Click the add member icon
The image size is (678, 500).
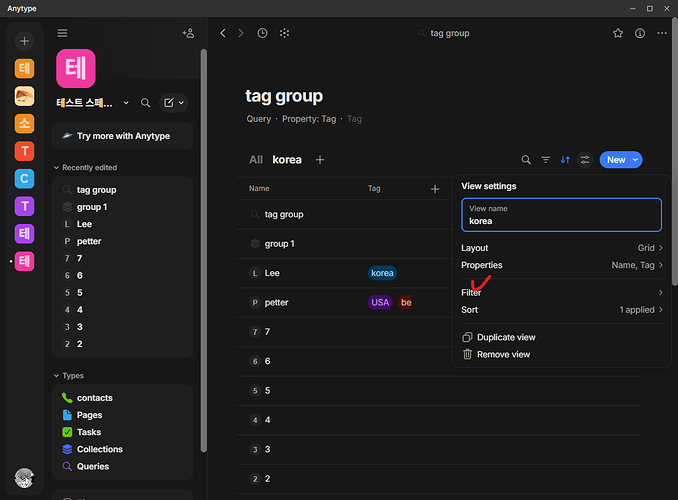pyautogui.click(x=189, y=33)
